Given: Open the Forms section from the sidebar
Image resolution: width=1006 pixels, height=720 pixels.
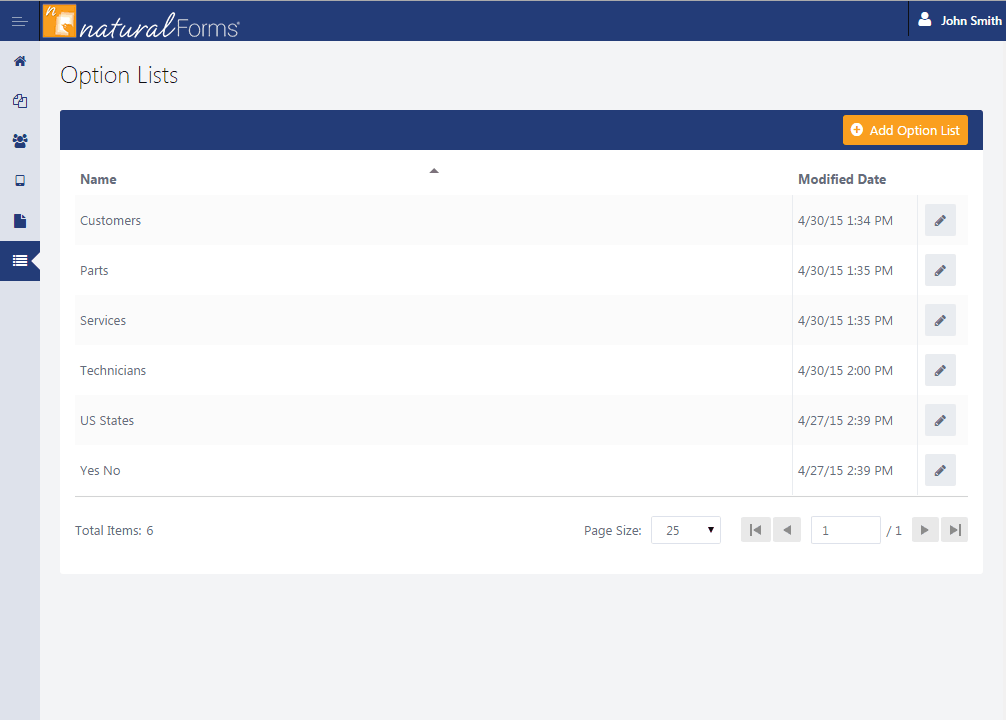Looking at the screenshot, I should tap(20, 101).
